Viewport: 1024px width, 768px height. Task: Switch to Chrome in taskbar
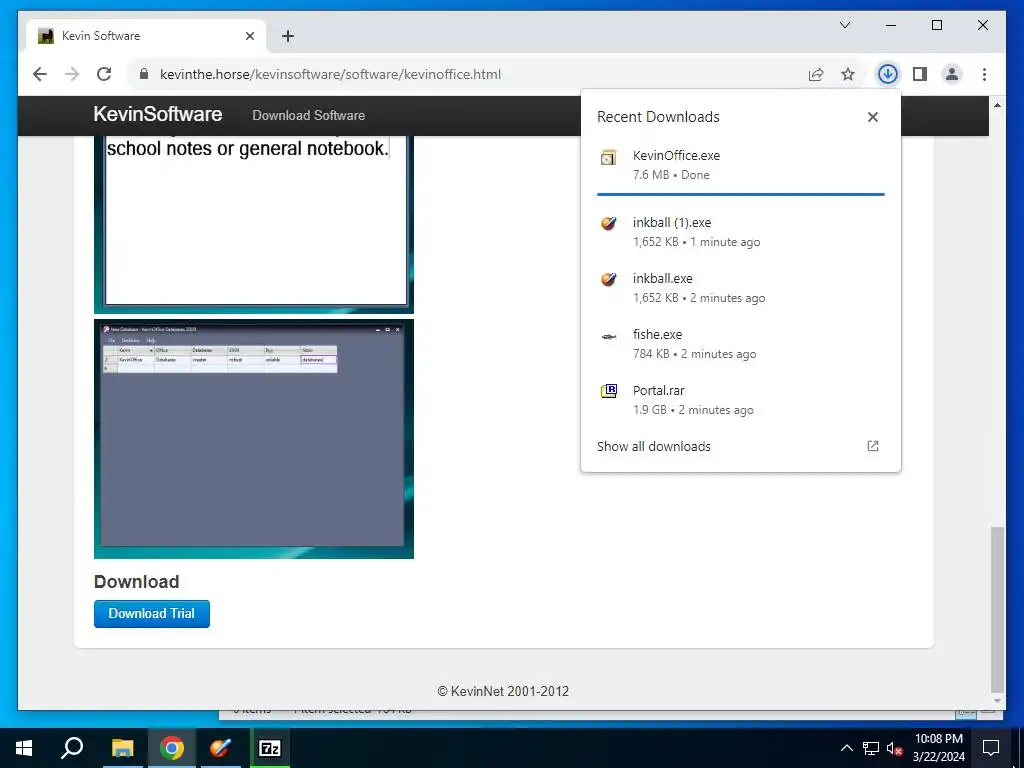(172, 748)
